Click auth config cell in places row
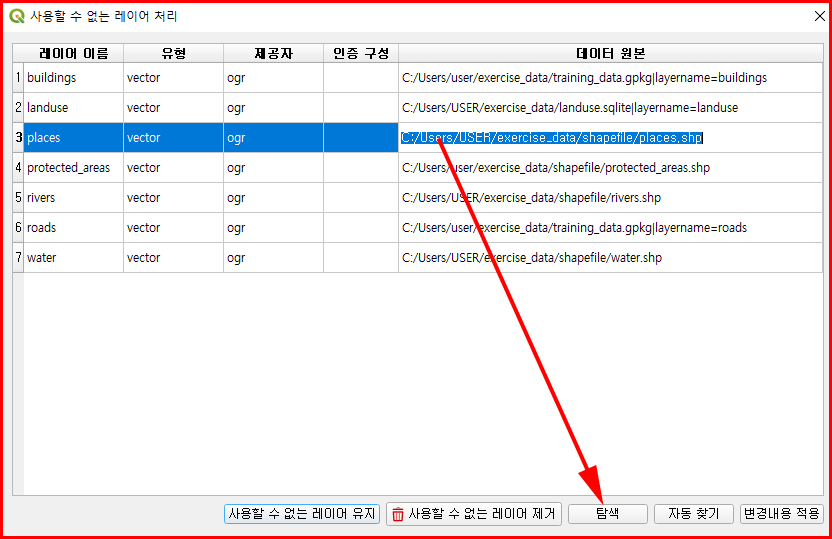The image size is (832, 539). (x=361, y=137)
